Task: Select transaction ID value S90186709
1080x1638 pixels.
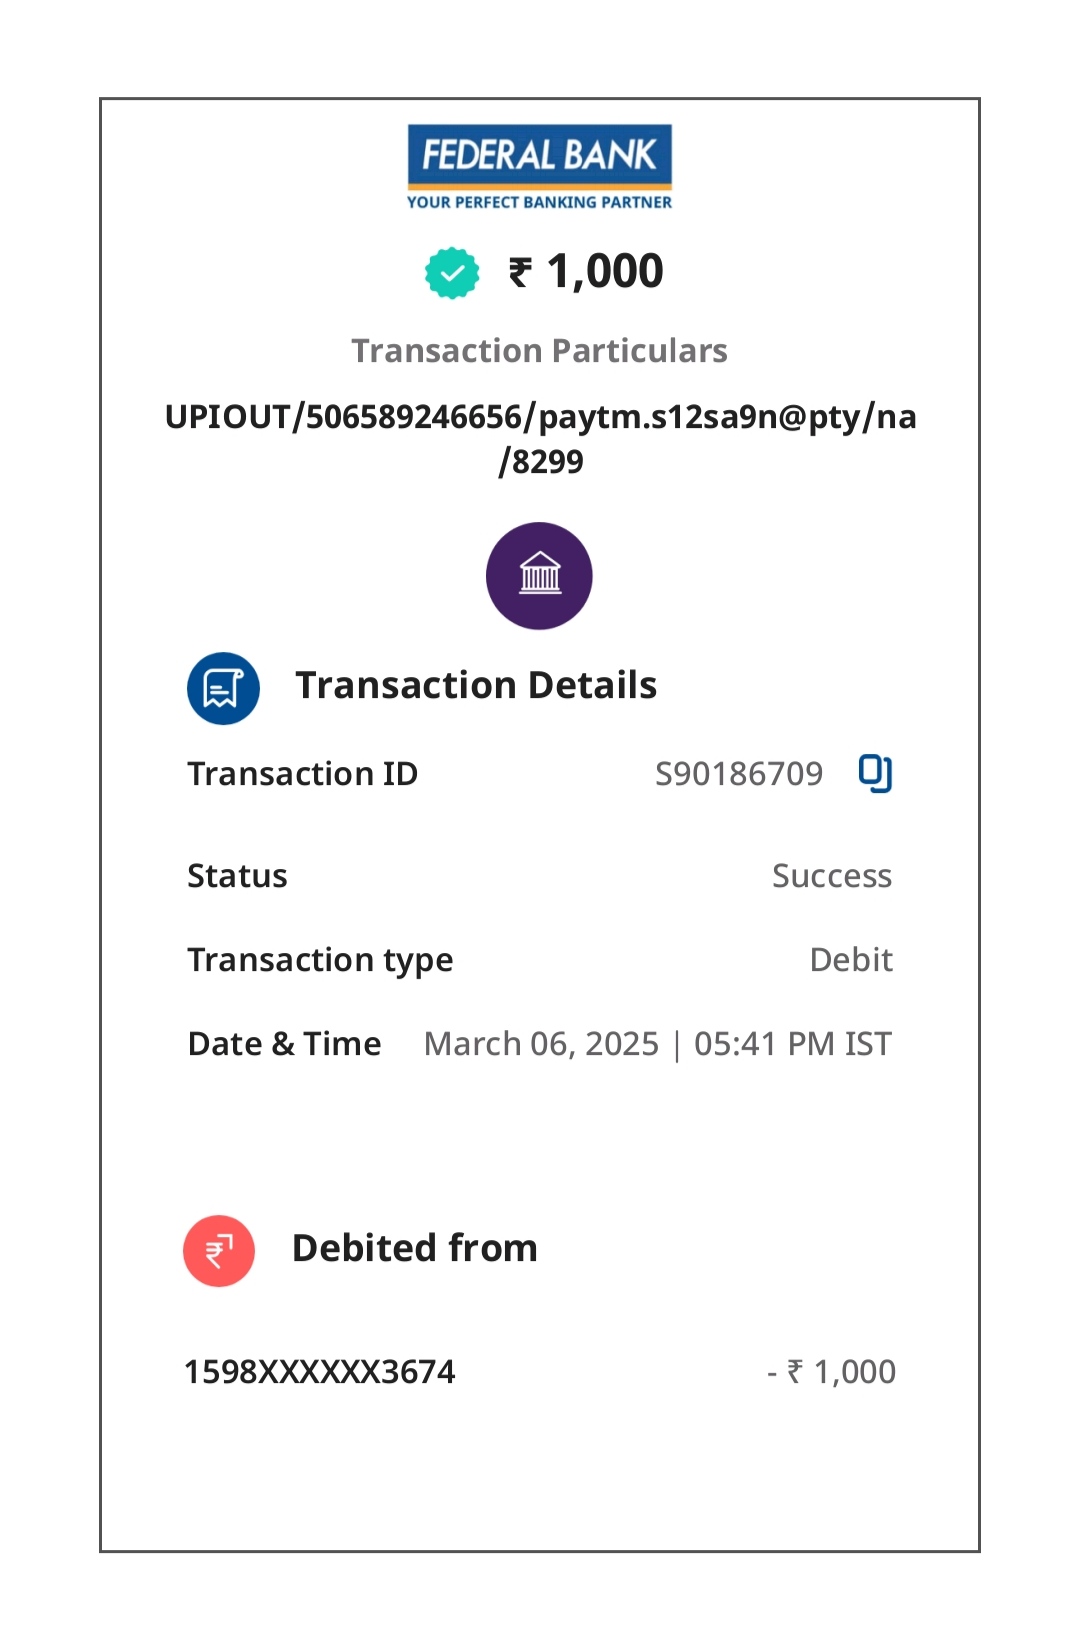Action: [738, 774]
